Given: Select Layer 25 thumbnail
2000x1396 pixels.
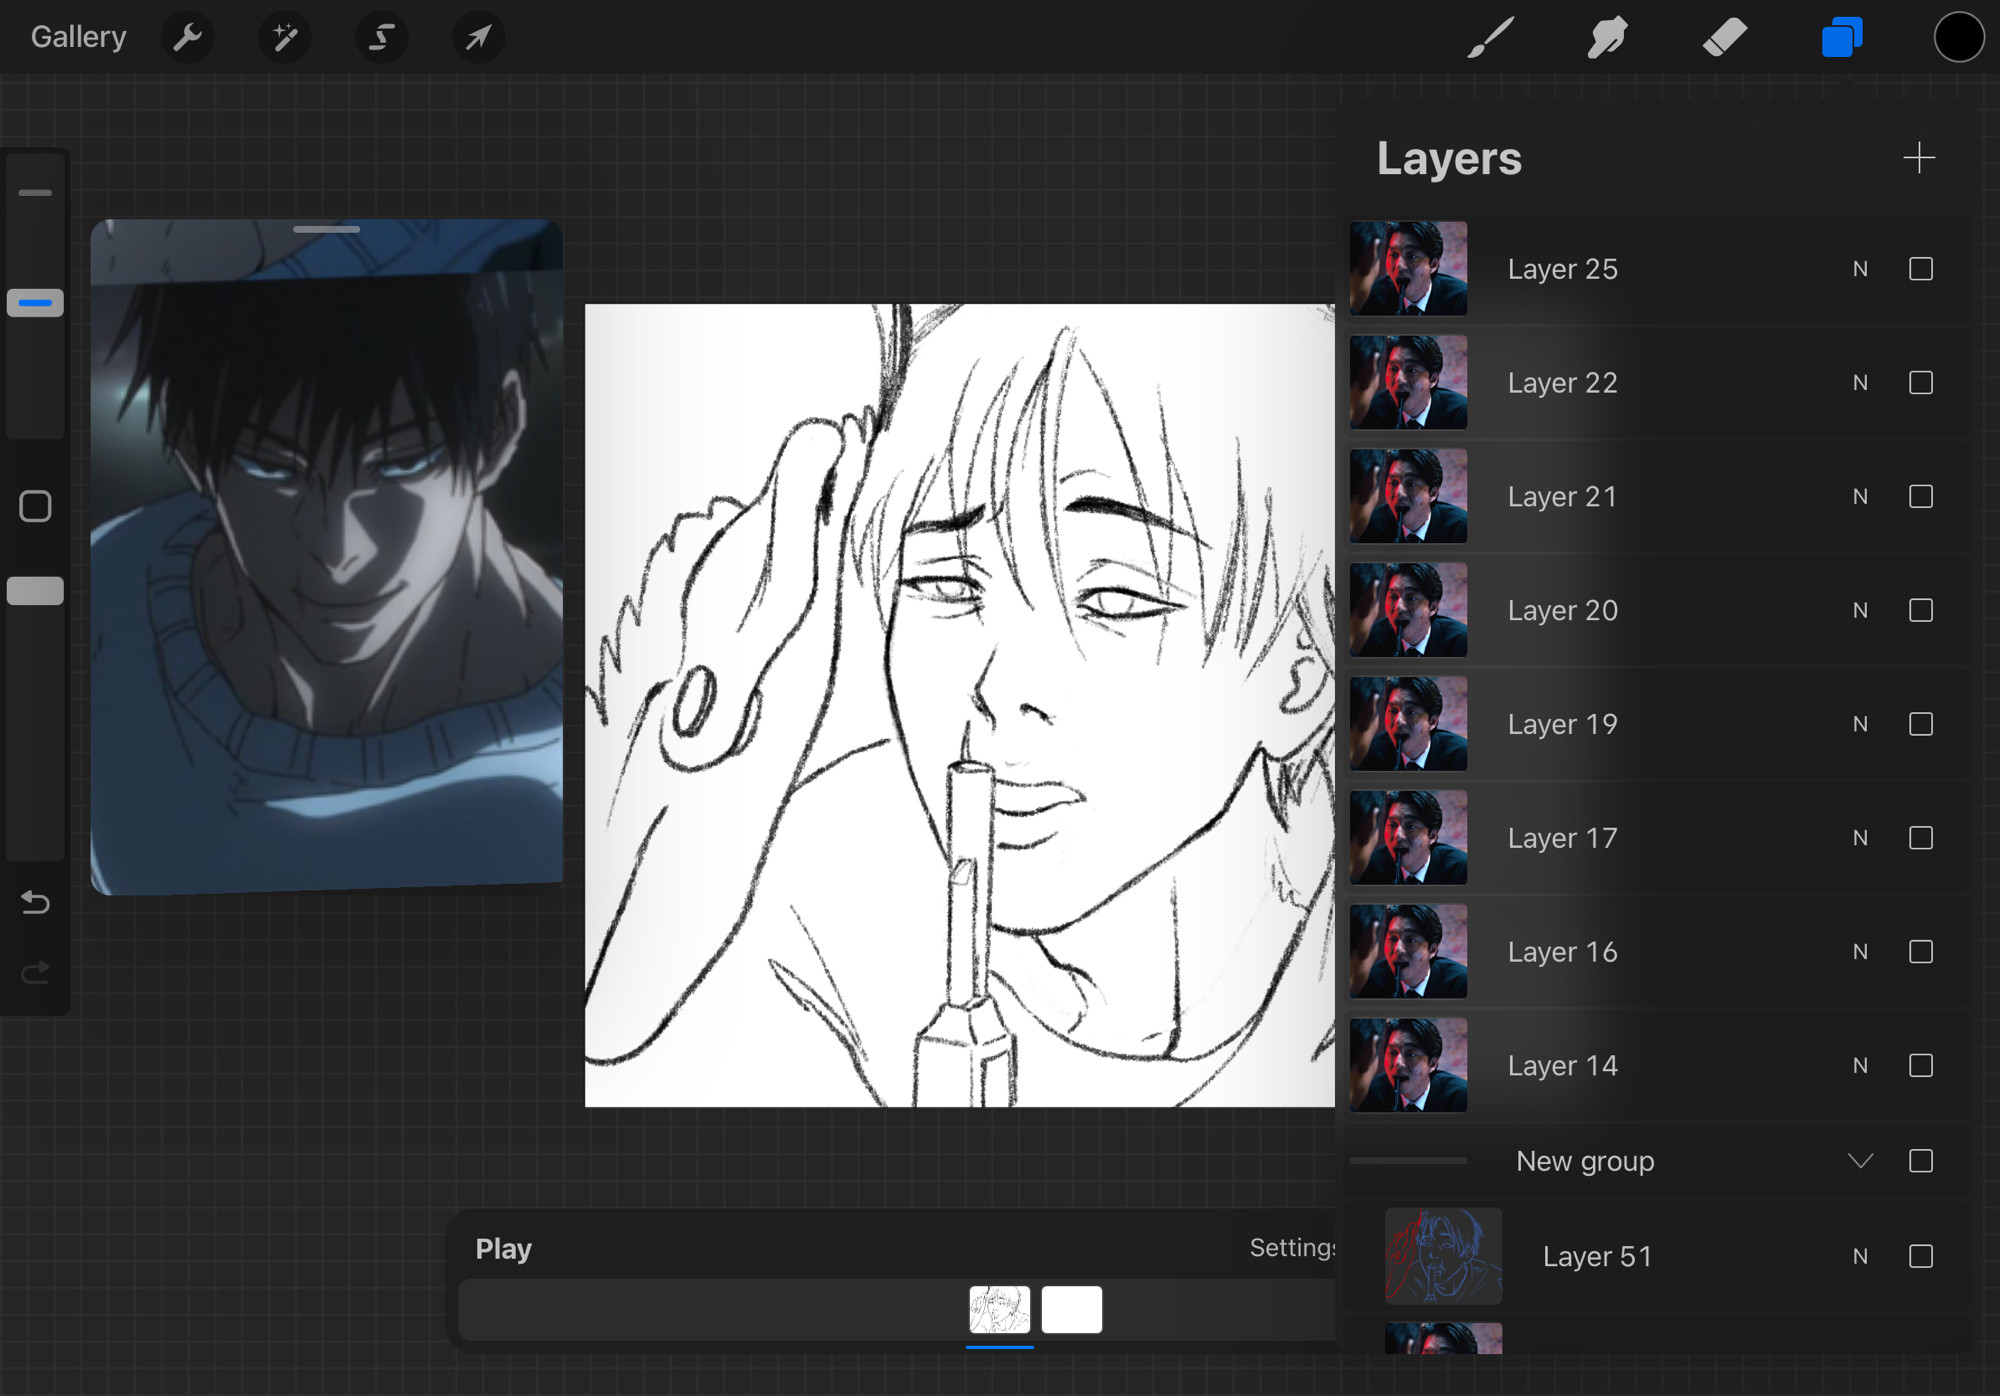Looking at the screenshot, I should pyautogui.click(x=1408, y=269).
